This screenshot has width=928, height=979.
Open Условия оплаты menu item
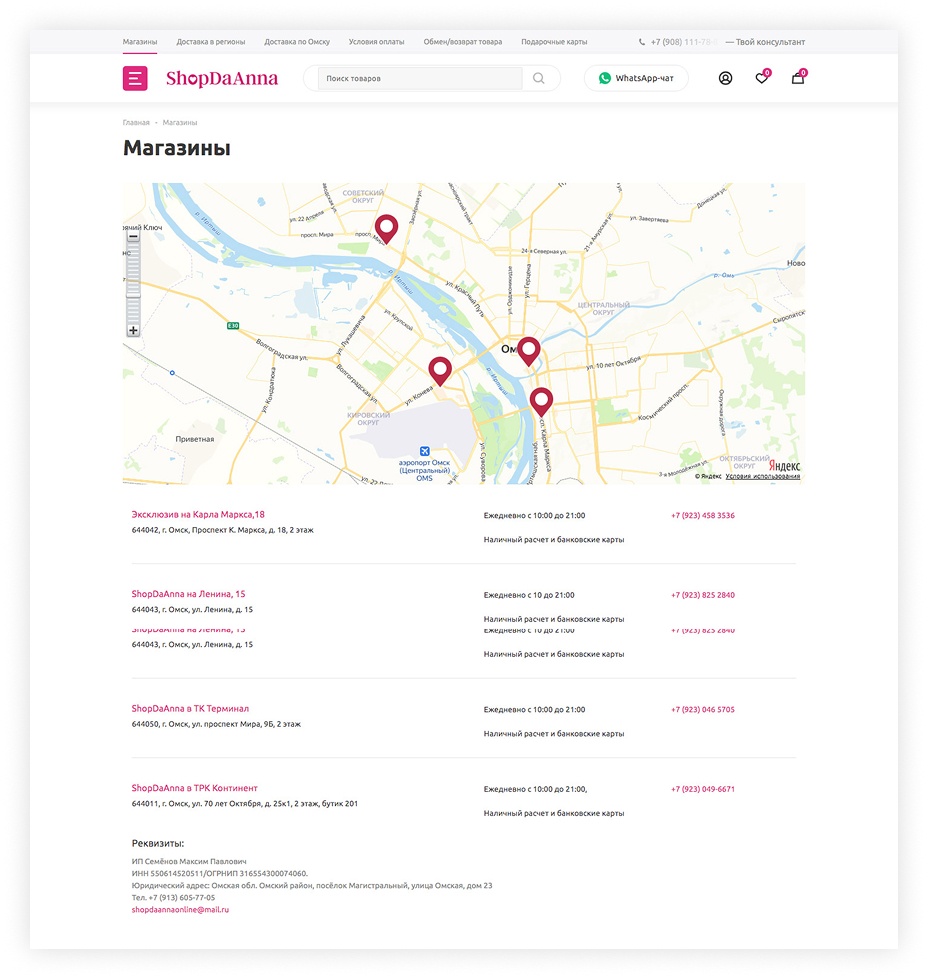[x=377, y=42]
